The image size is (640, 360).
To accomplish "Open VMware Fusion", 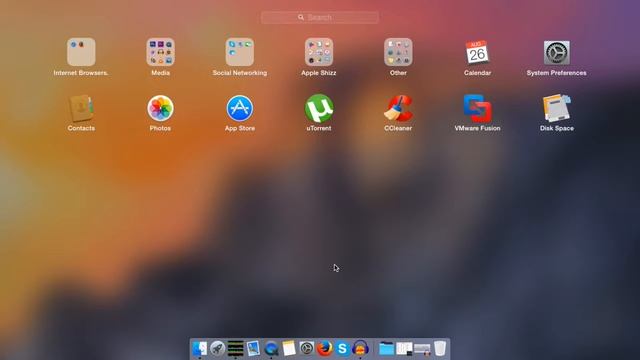I will click(477, 108).
